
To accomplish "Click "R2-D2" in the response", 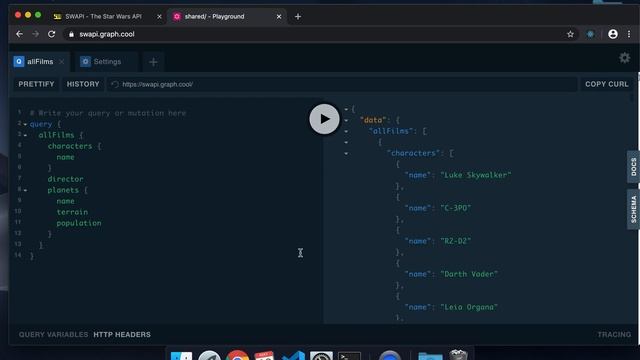I will [456, 241].
